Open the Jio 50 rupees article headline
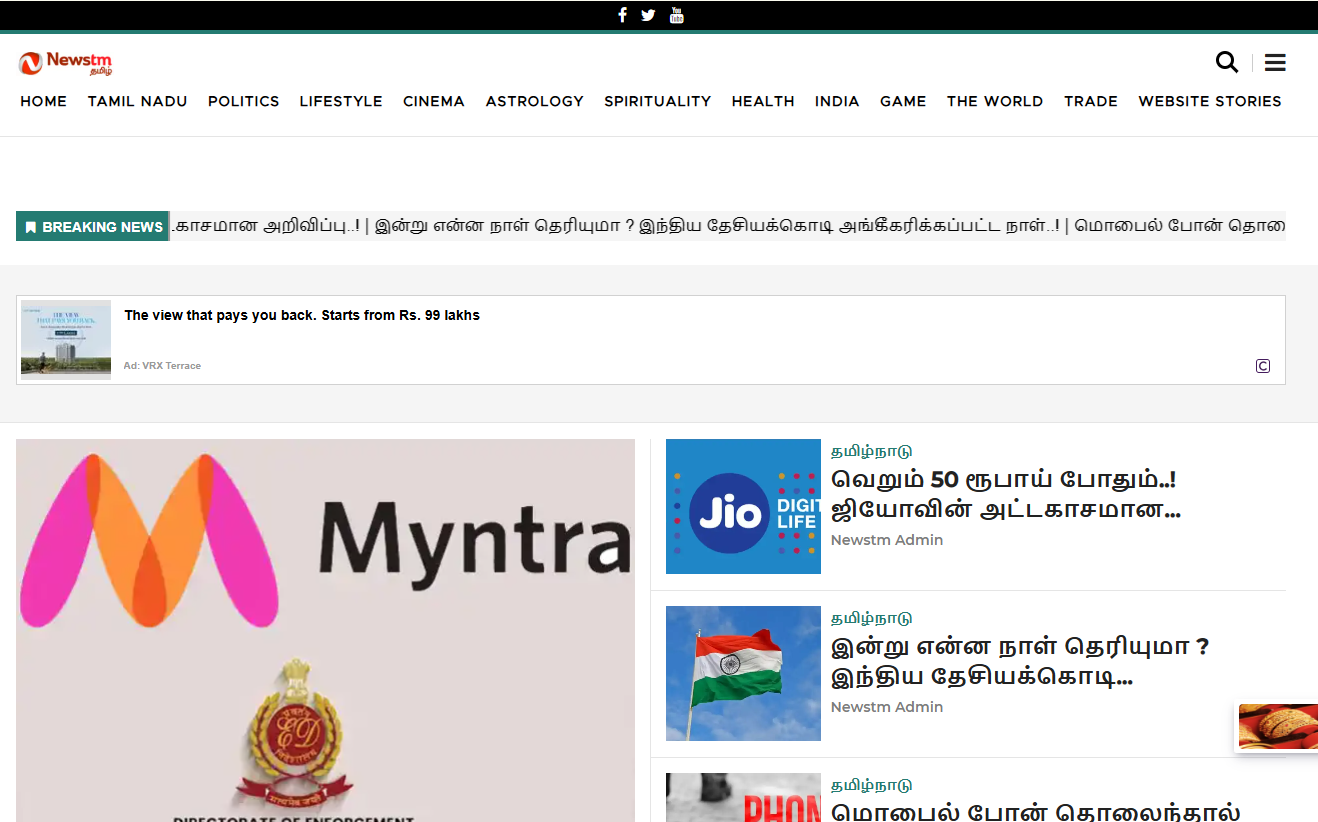The height and width of the screenshot is (822, 1318). [1005, 495]
